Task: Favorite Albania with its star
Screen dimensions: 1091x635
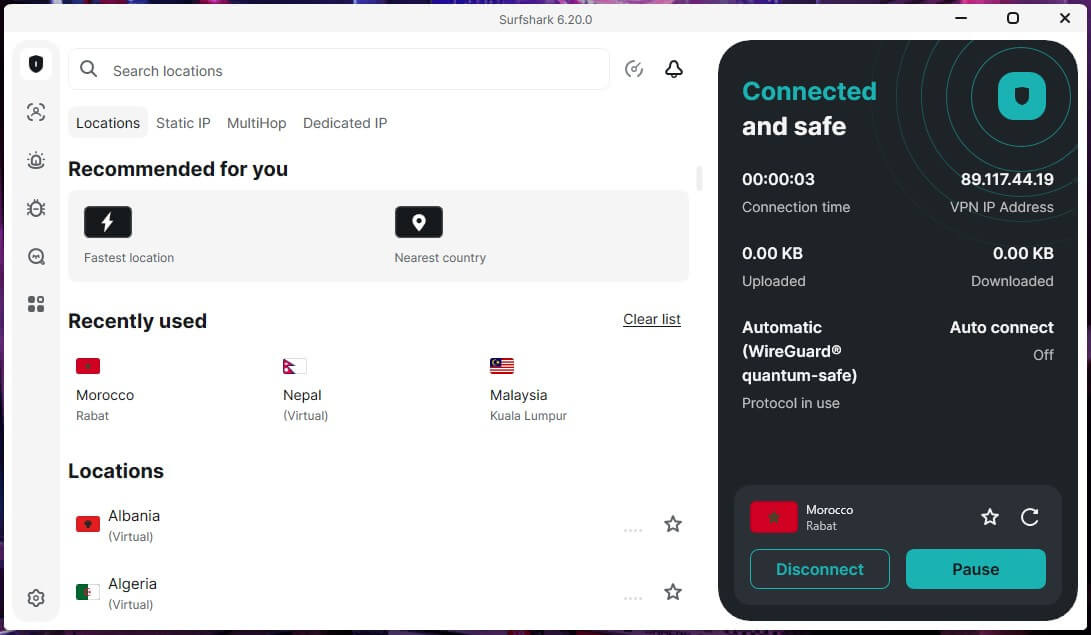Action: (x=673, y=524)
